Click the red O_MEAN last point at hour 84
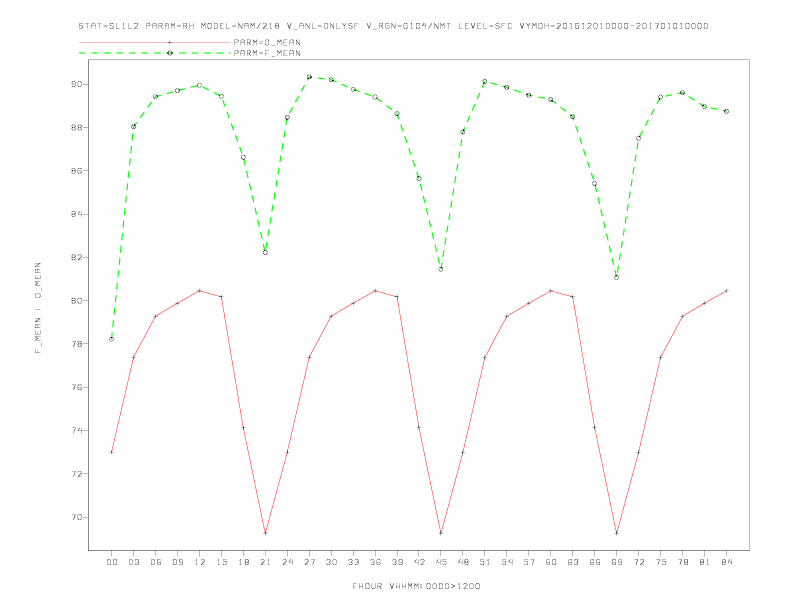Screen dimensions: 792x612 726,291
